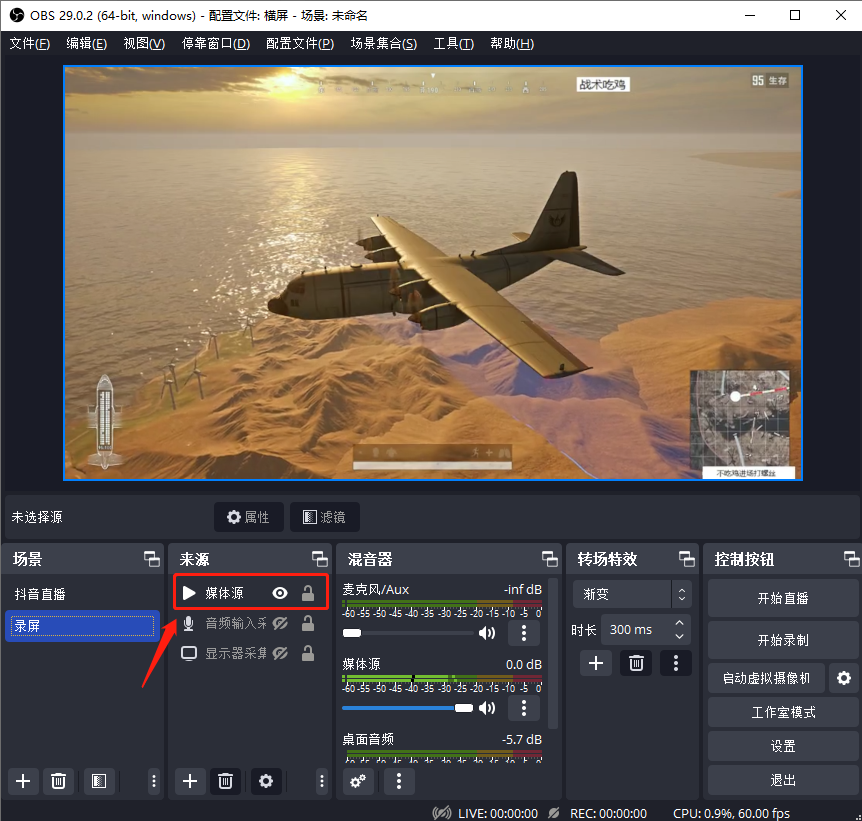Delete transition with trash icon
Viewport: 862px width, 821px height.
coord(636,663)
